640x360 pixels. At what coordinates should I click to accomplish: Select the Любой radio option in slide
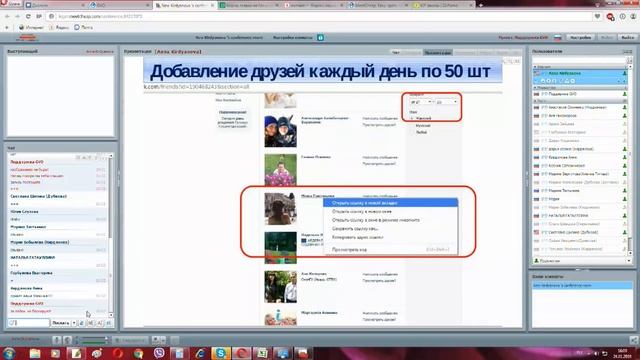412,132
